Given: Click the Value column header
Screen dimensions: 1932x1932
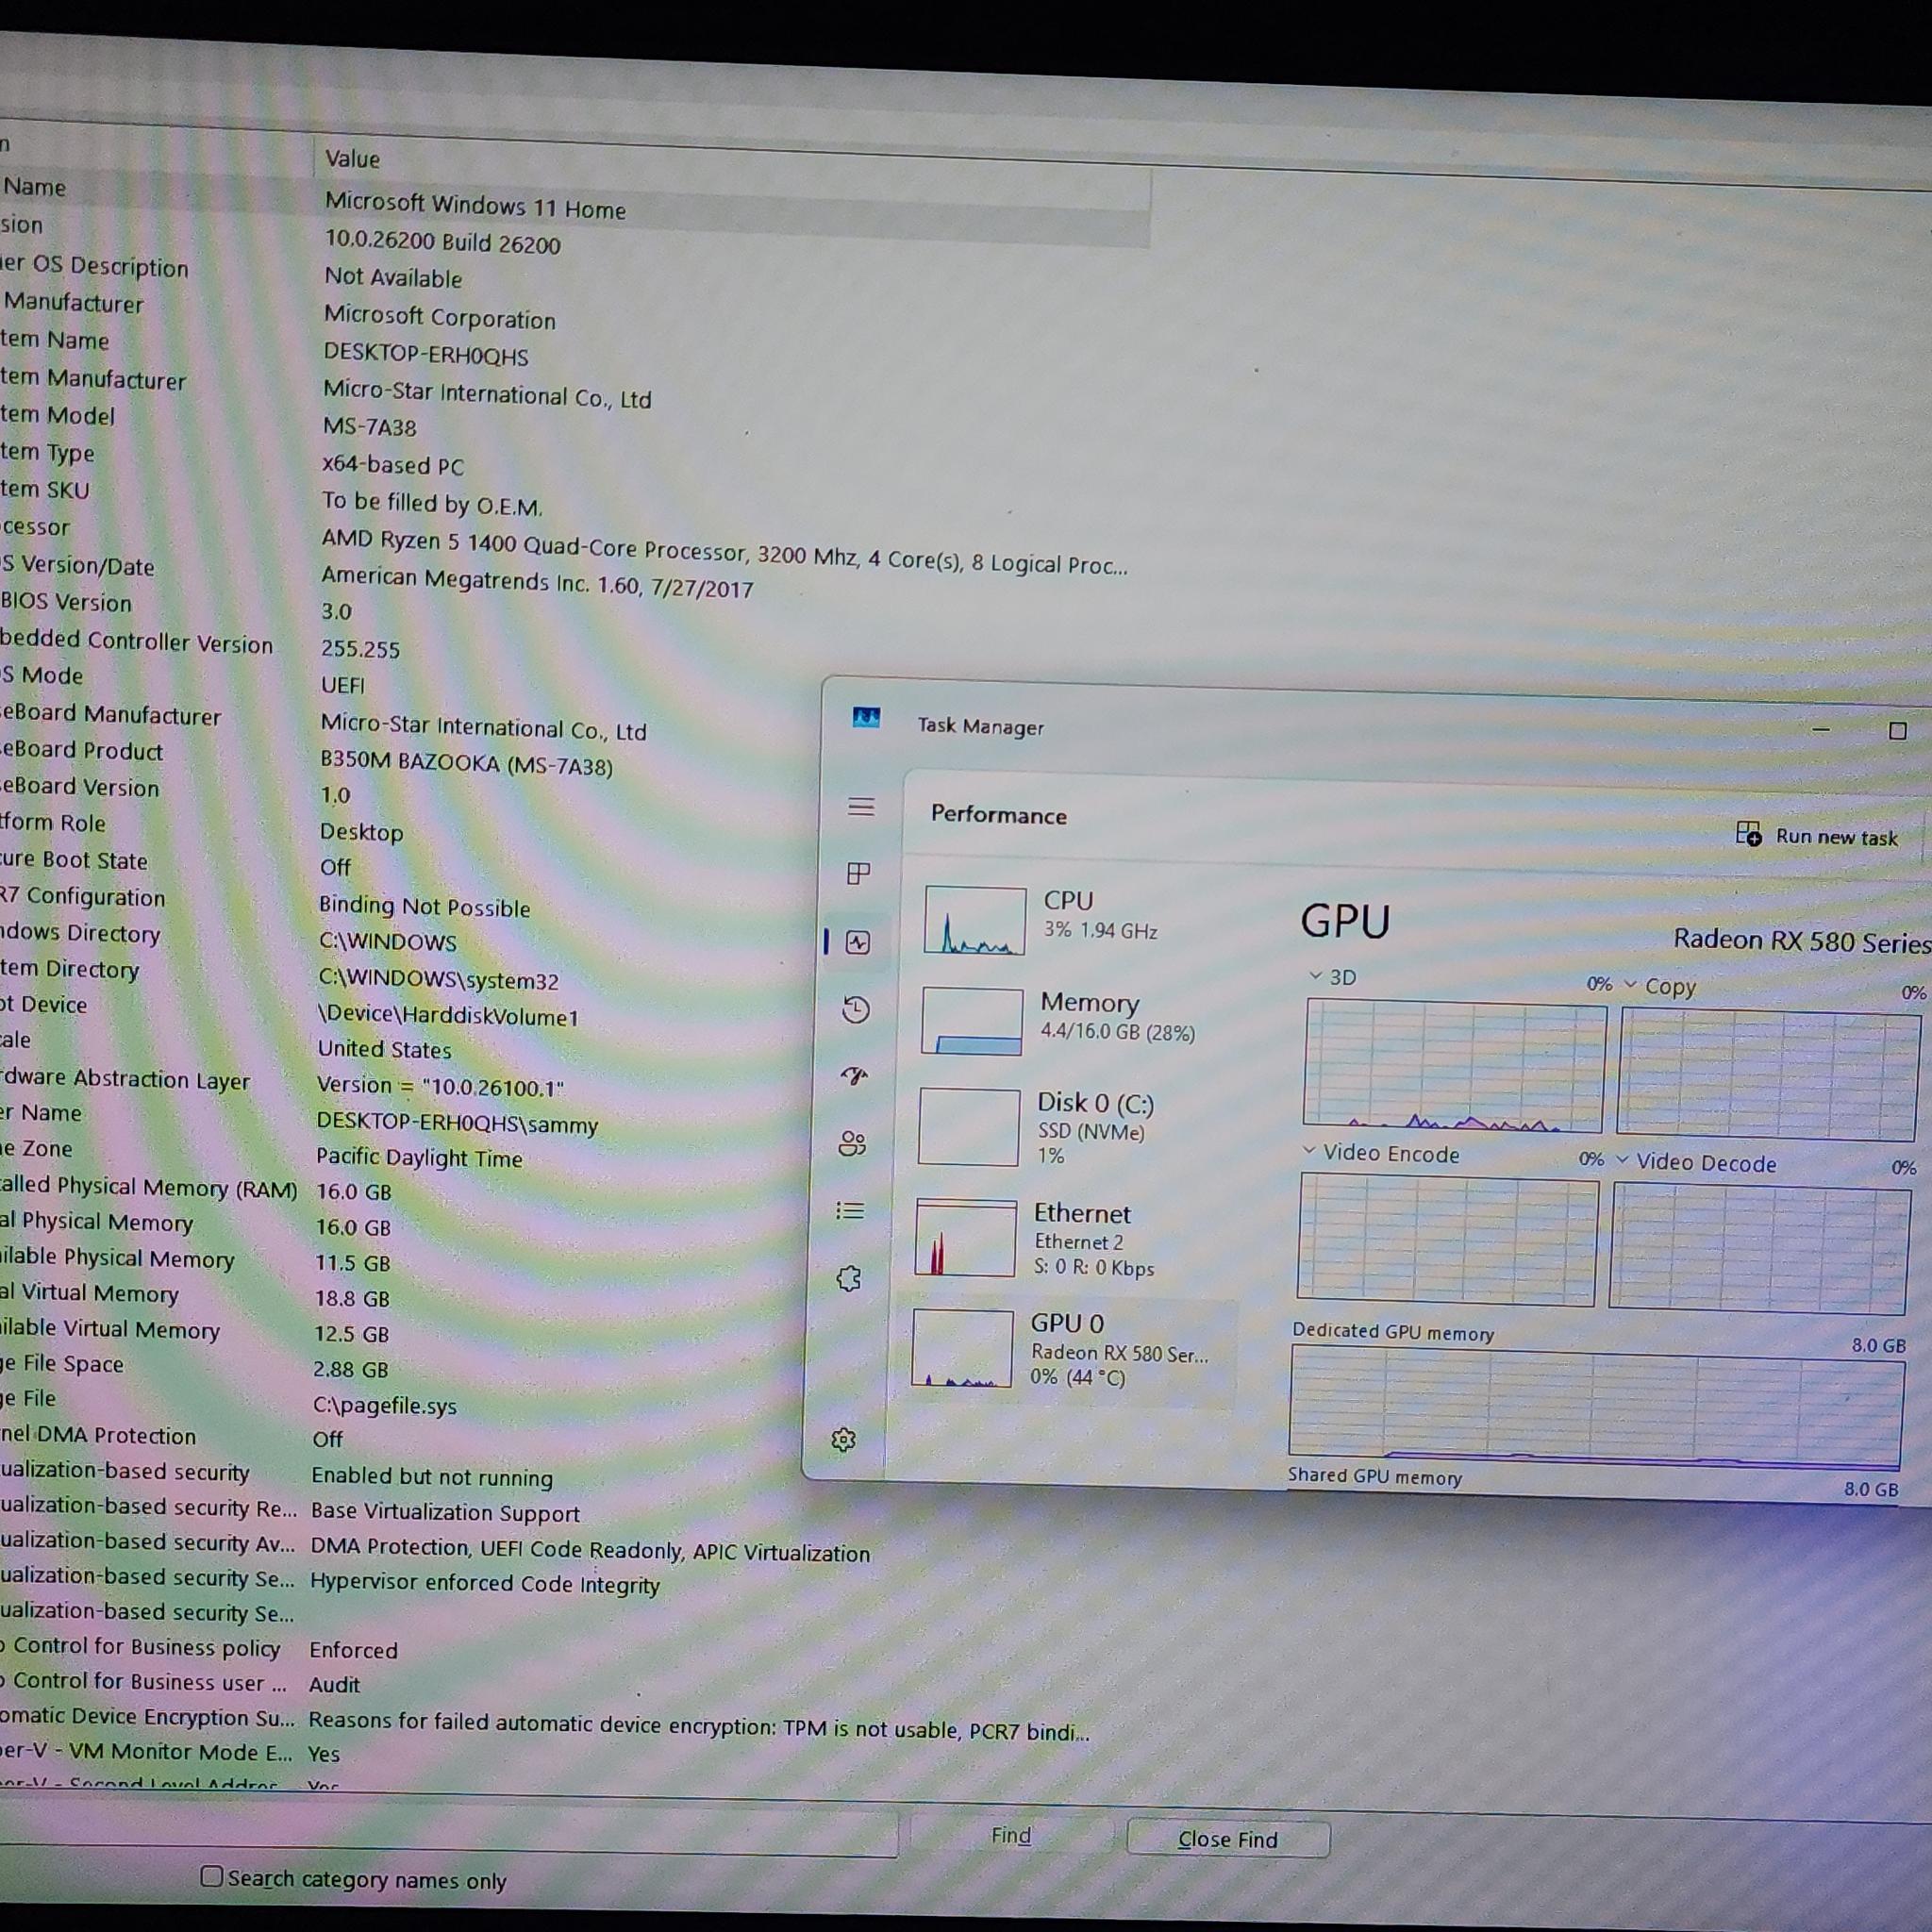Looking at the screenshot, I should 352,158.
